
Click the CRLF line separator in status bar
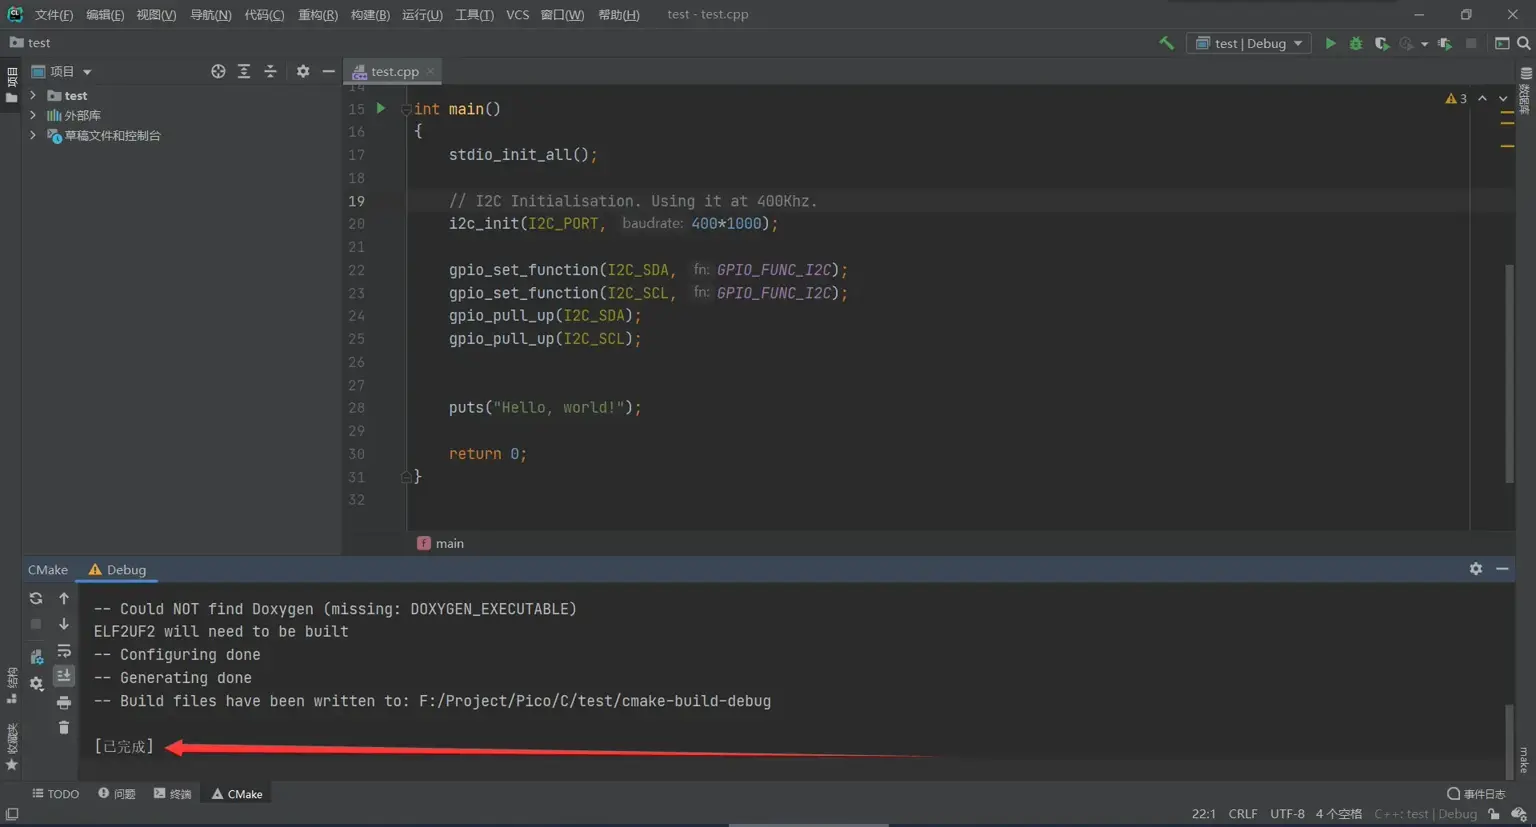(1243, 814)
